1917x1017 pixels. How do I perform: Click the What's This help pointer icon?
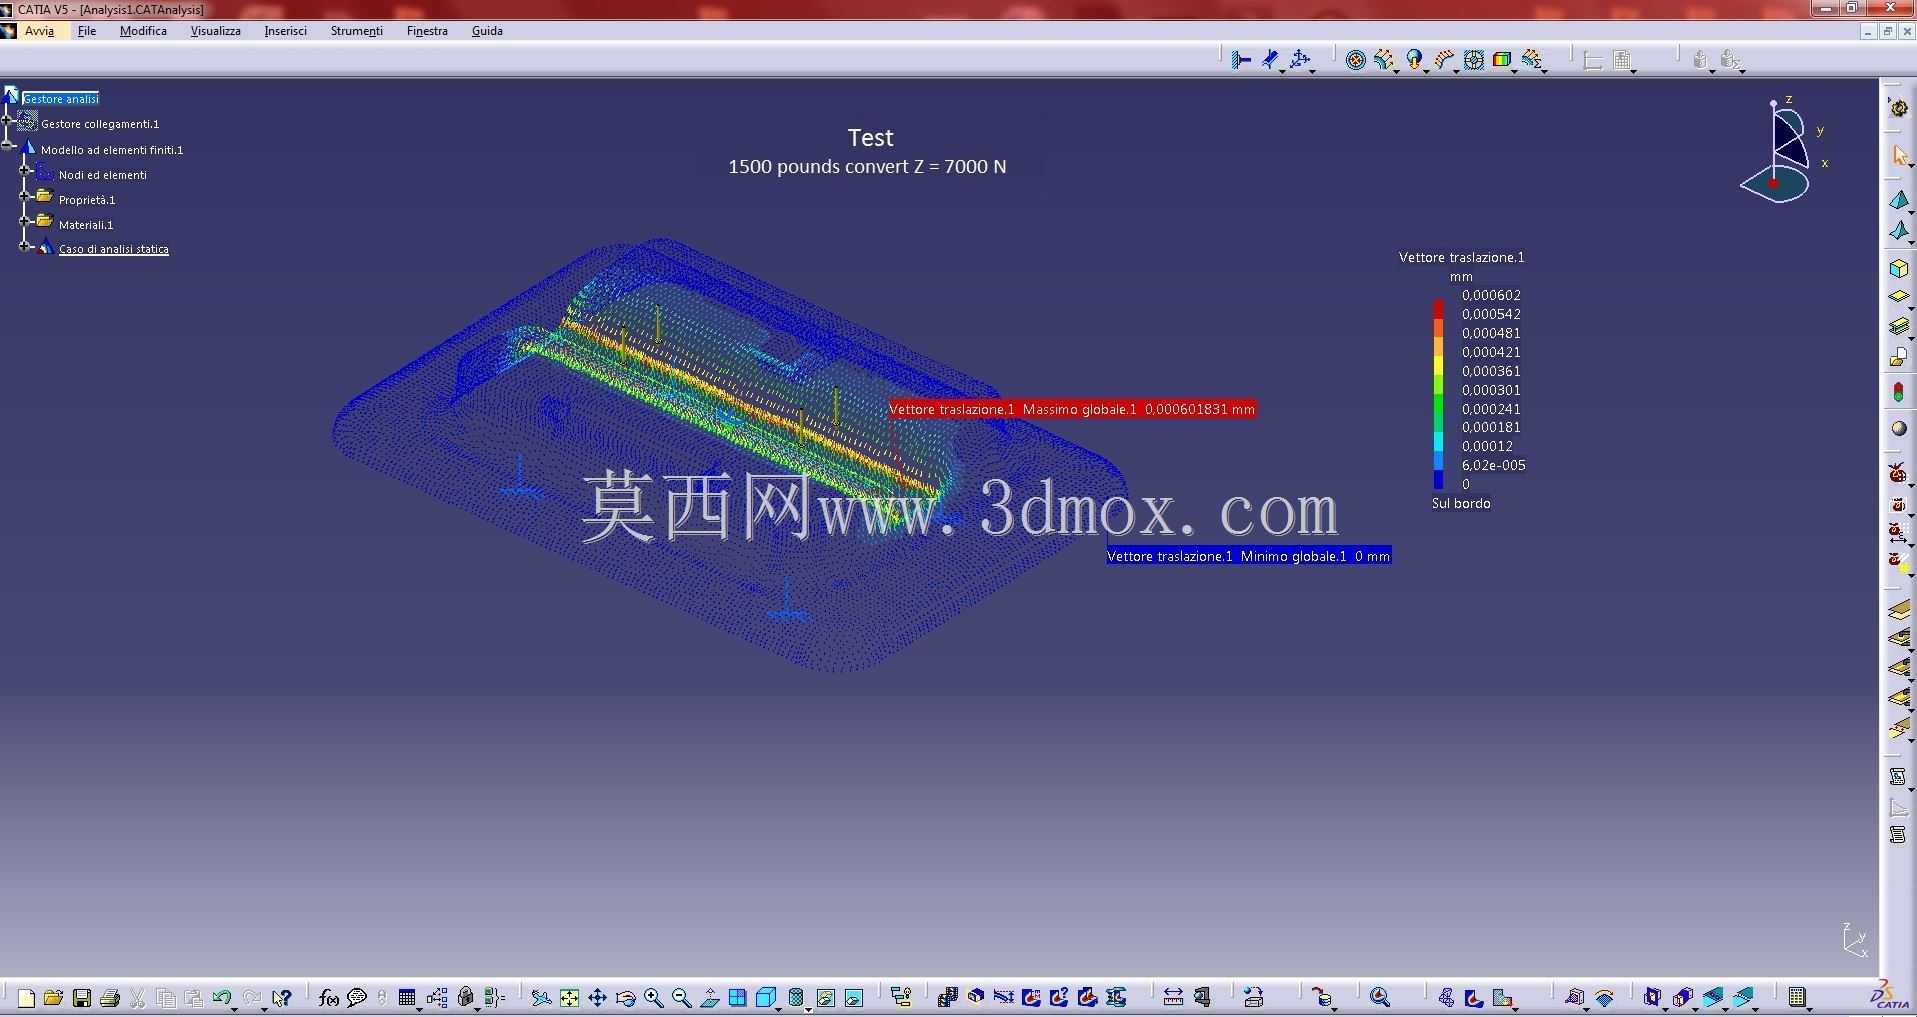[281, 997]
